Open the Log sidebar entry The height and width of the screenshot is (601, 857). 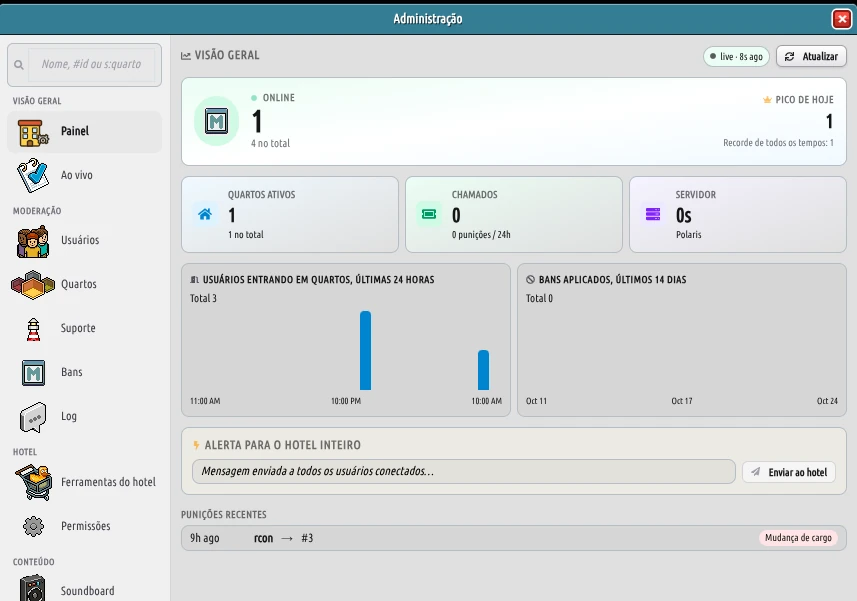85,416
